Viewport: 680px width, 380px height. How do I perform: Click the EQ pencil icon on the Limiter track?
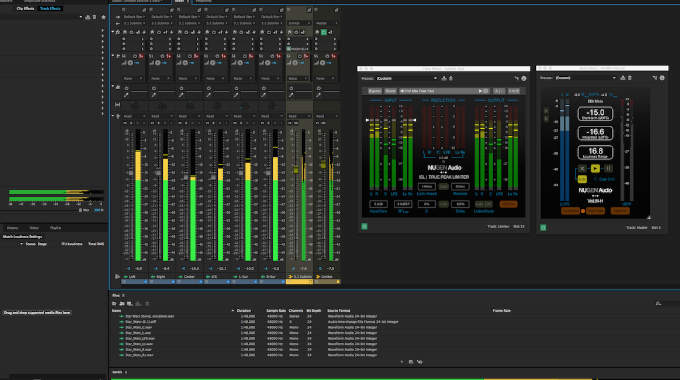(319, 95)
